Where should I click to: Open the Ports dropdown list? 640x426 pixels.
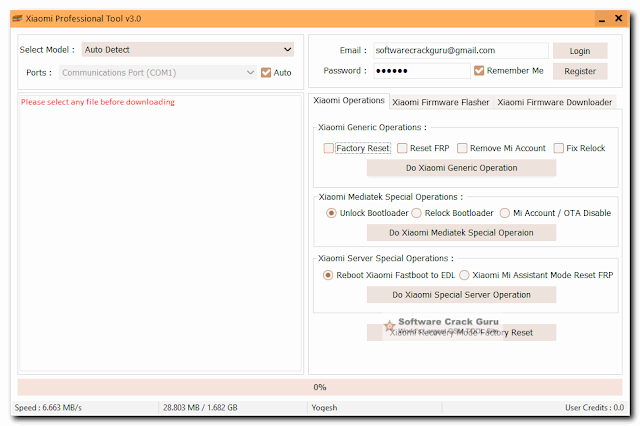[158, 73]
